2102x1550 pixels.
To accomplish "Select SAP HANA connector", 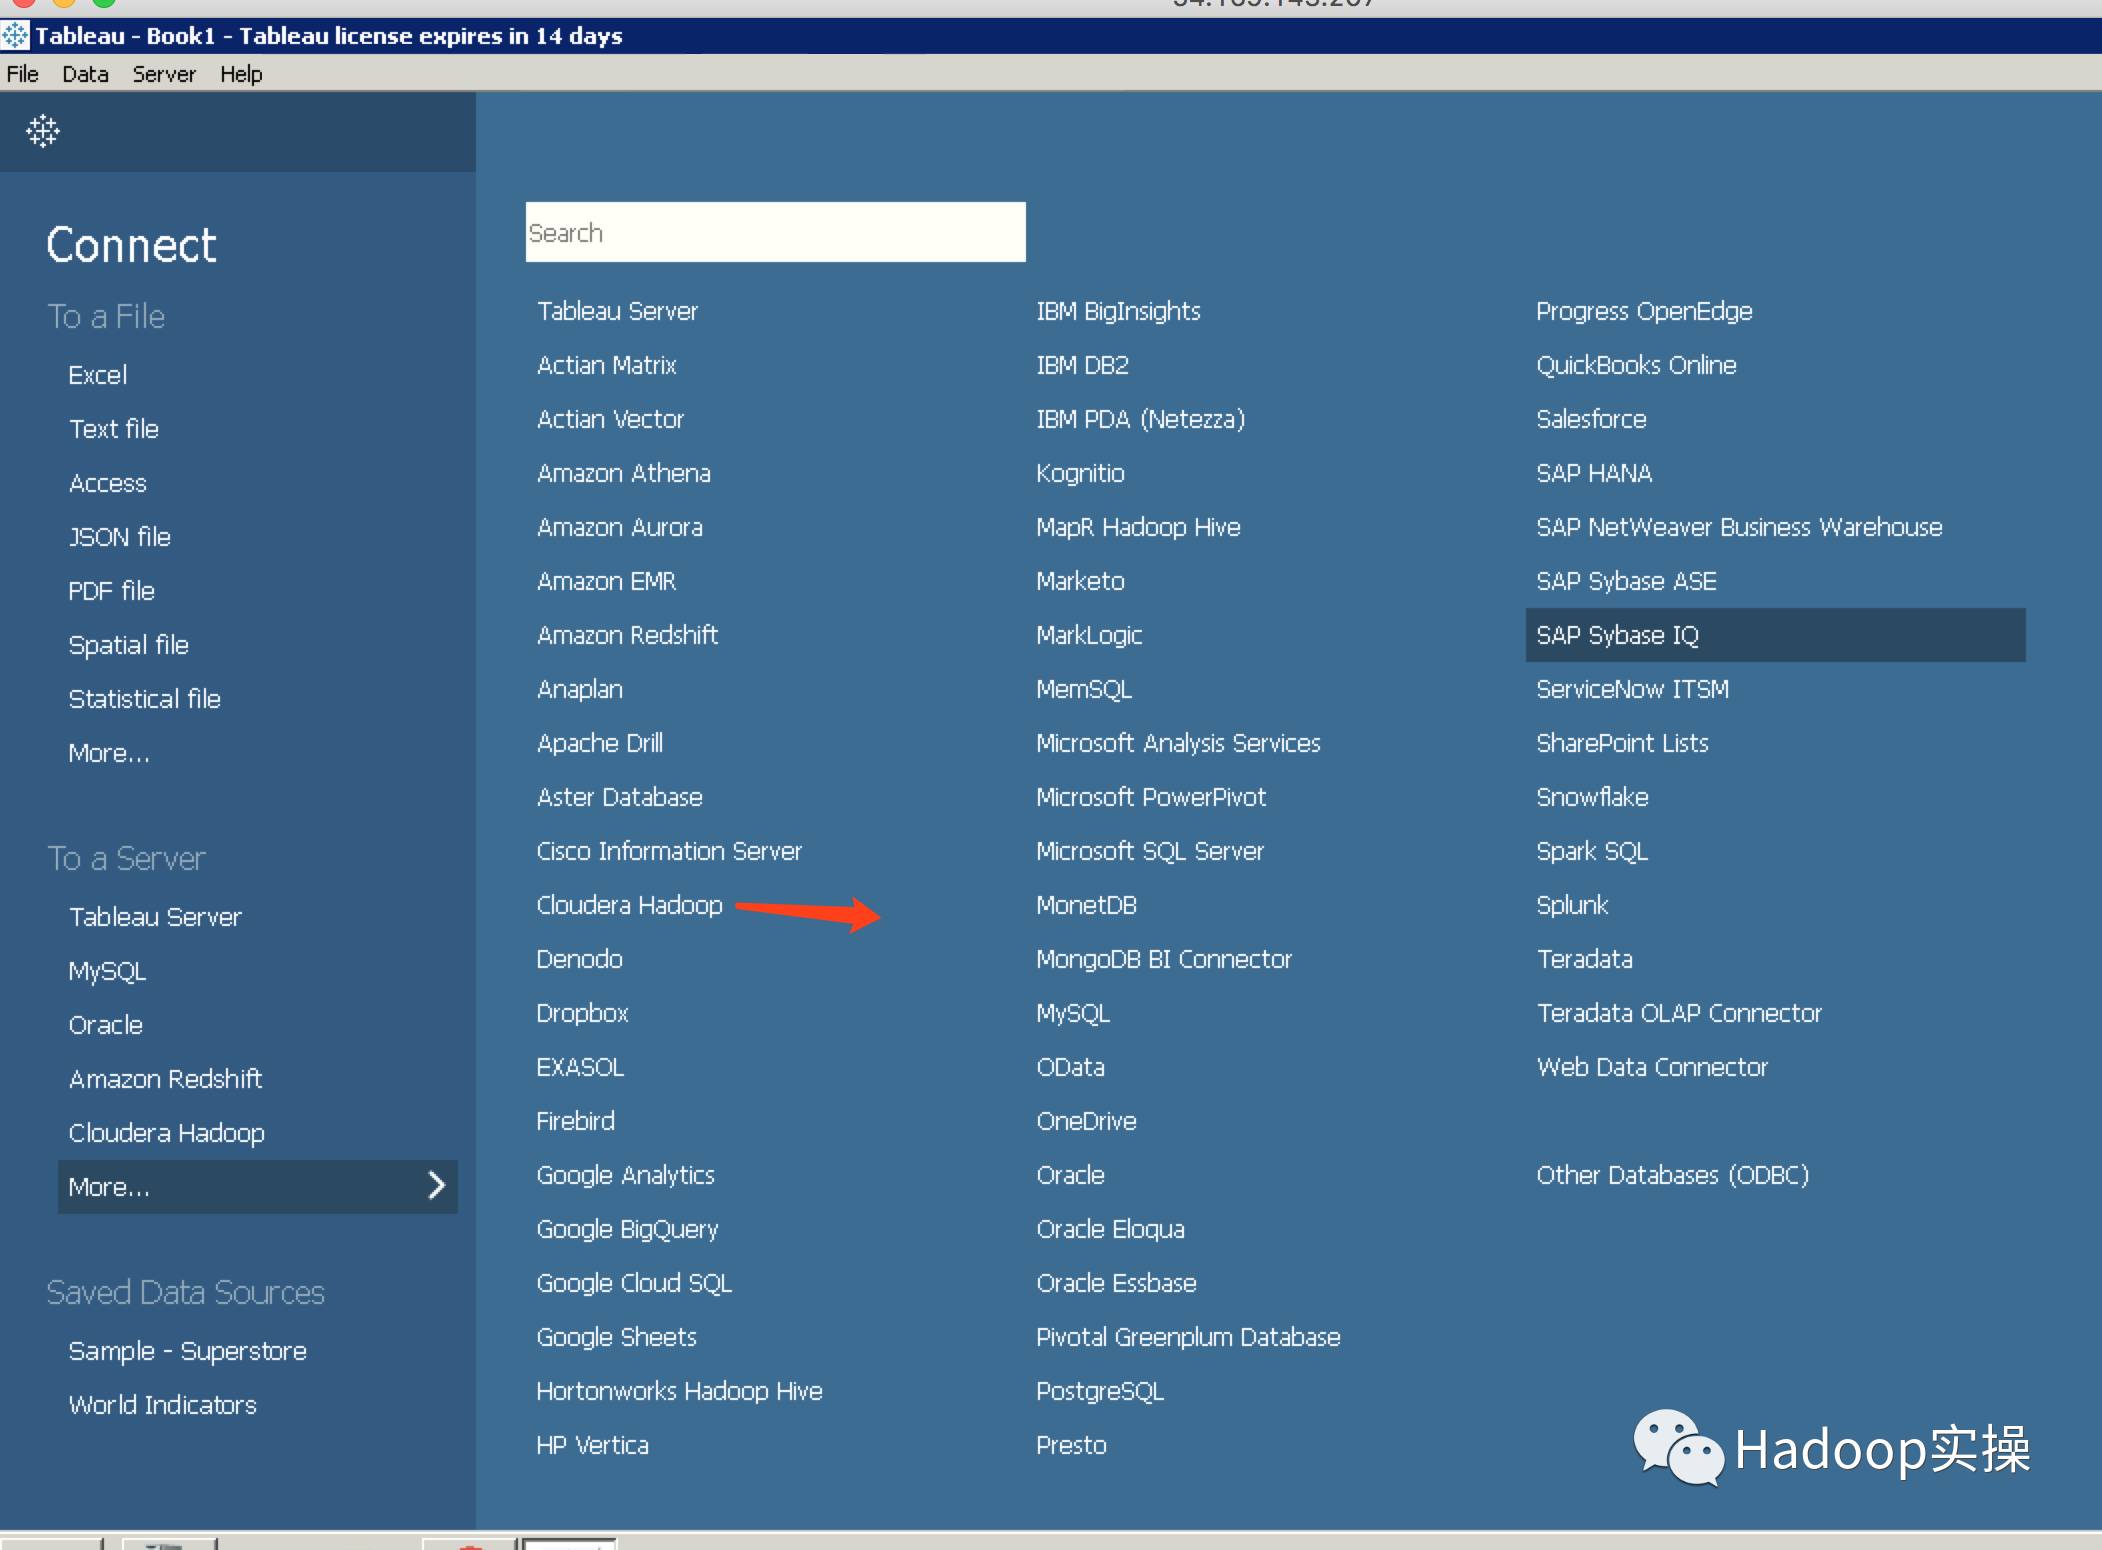I will click(x=1595, y=473).
